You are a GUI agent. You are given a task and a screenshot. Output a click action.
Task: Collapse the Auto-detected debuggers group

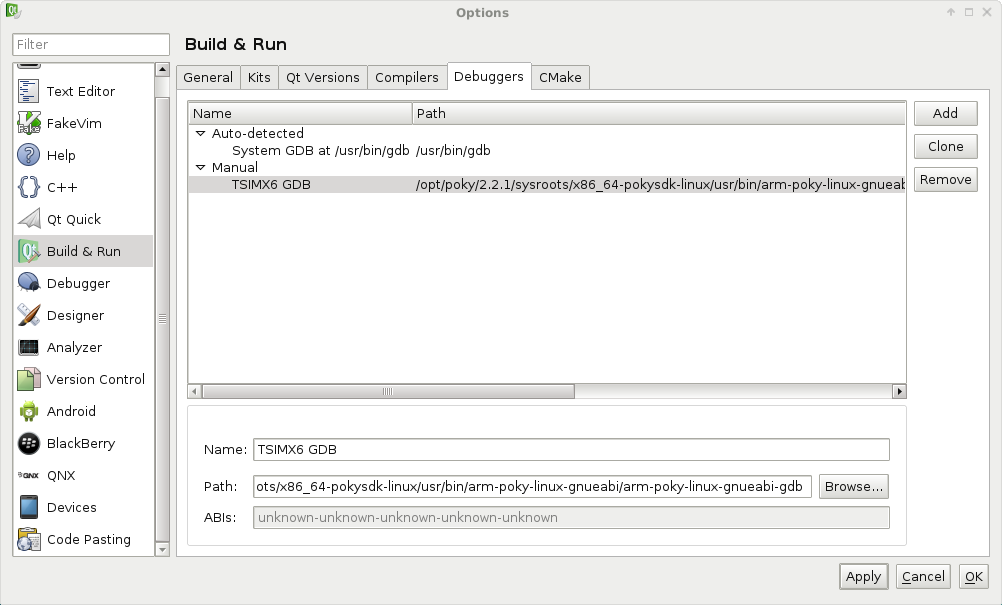coord(200,134)
